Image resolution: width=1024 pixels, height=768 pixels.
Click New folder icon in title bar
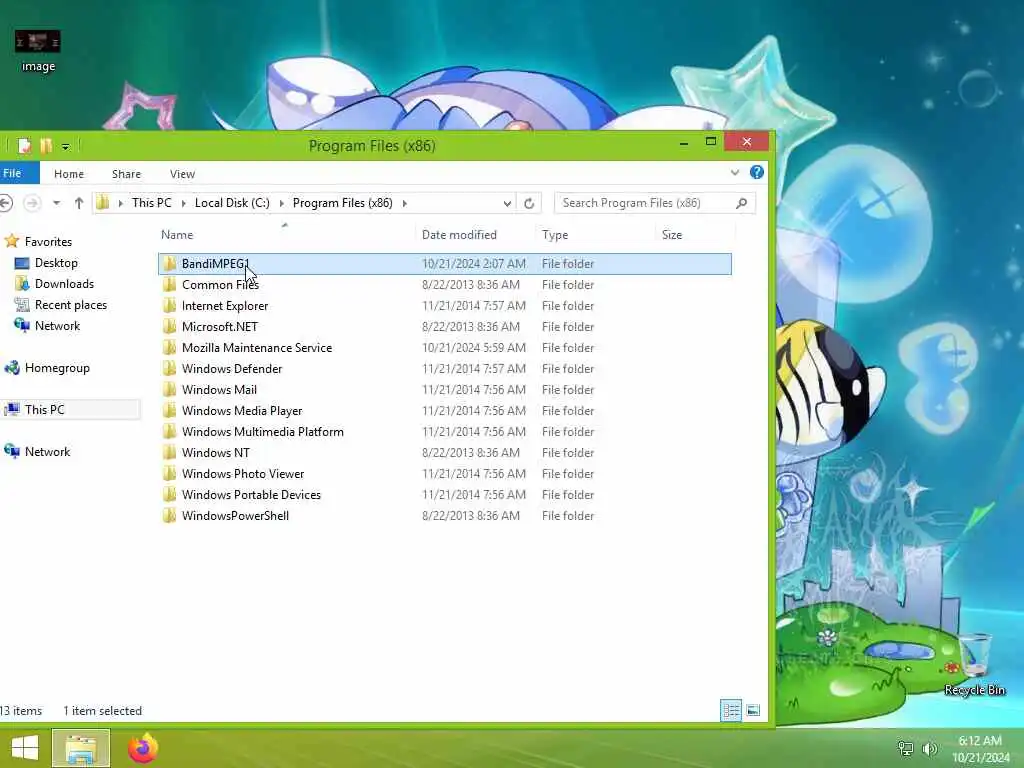[46, 146]
